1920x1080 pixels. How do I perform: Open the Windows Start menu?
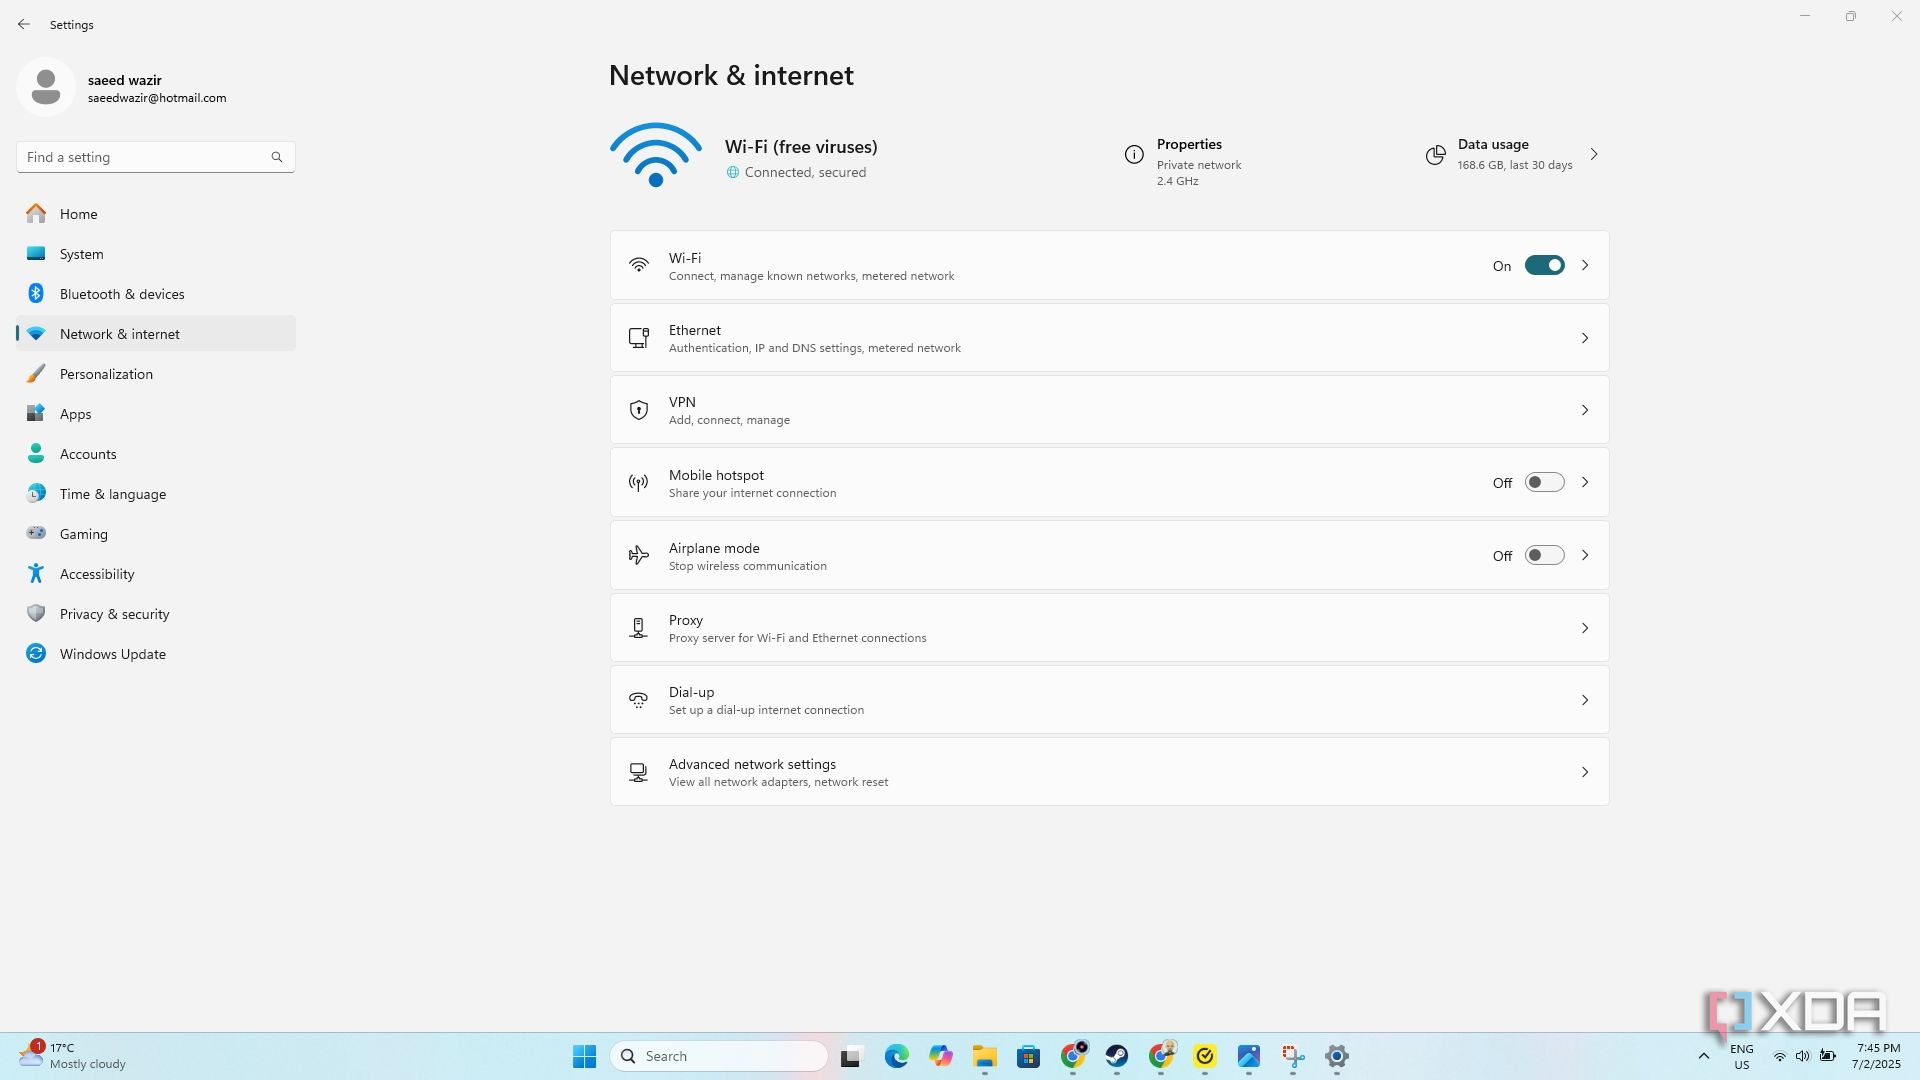tap(584, 1056)
